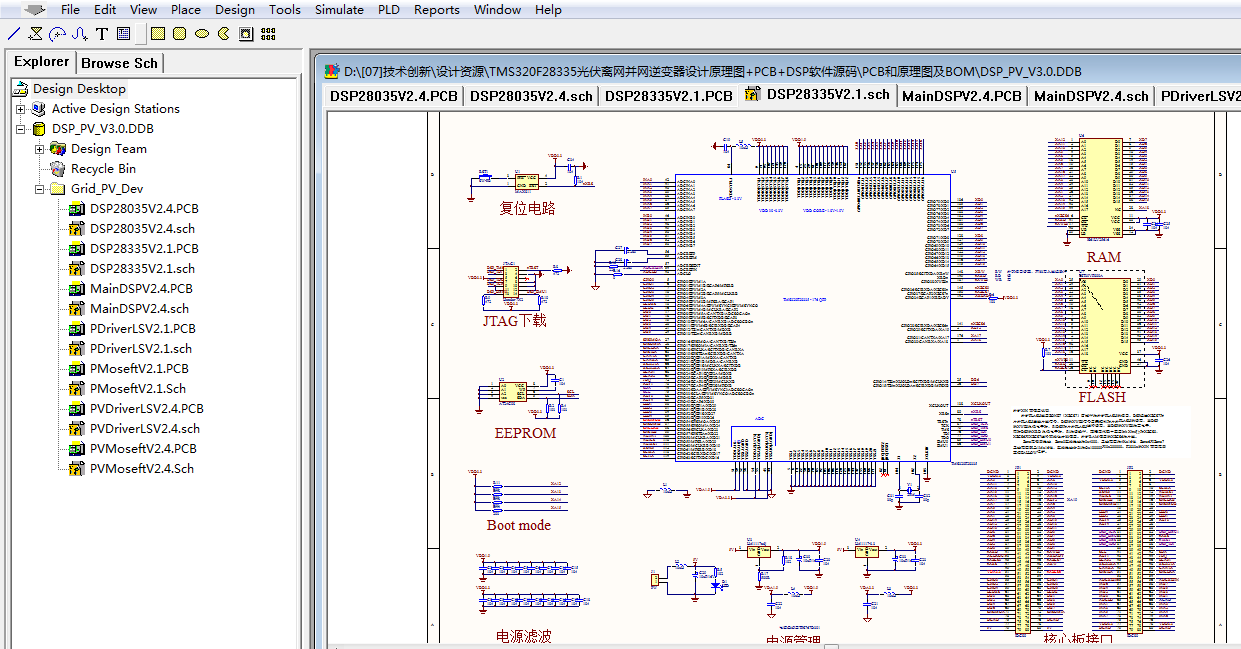Click the DSP28035V2.4.PCB file icon
The height and width of the screenshot is (649, 1241).
[77, 208]
